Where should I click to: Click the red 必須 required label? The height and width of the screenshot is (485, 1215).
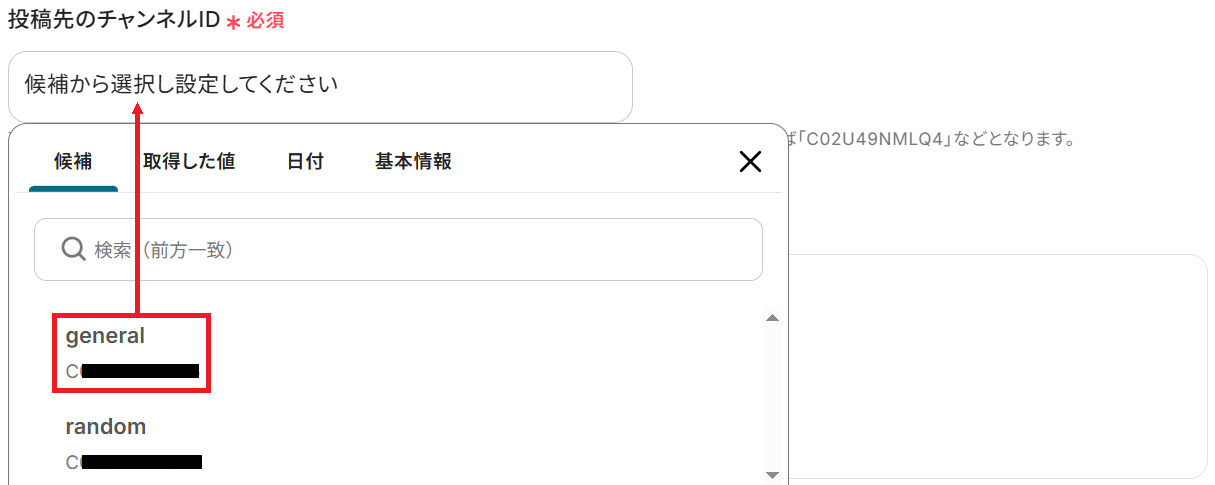point(265,21)
